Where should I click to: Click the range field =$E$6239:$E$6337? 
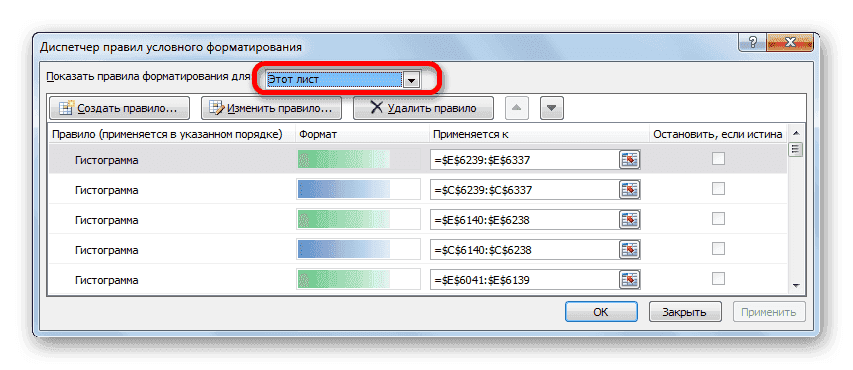[524, 160]
